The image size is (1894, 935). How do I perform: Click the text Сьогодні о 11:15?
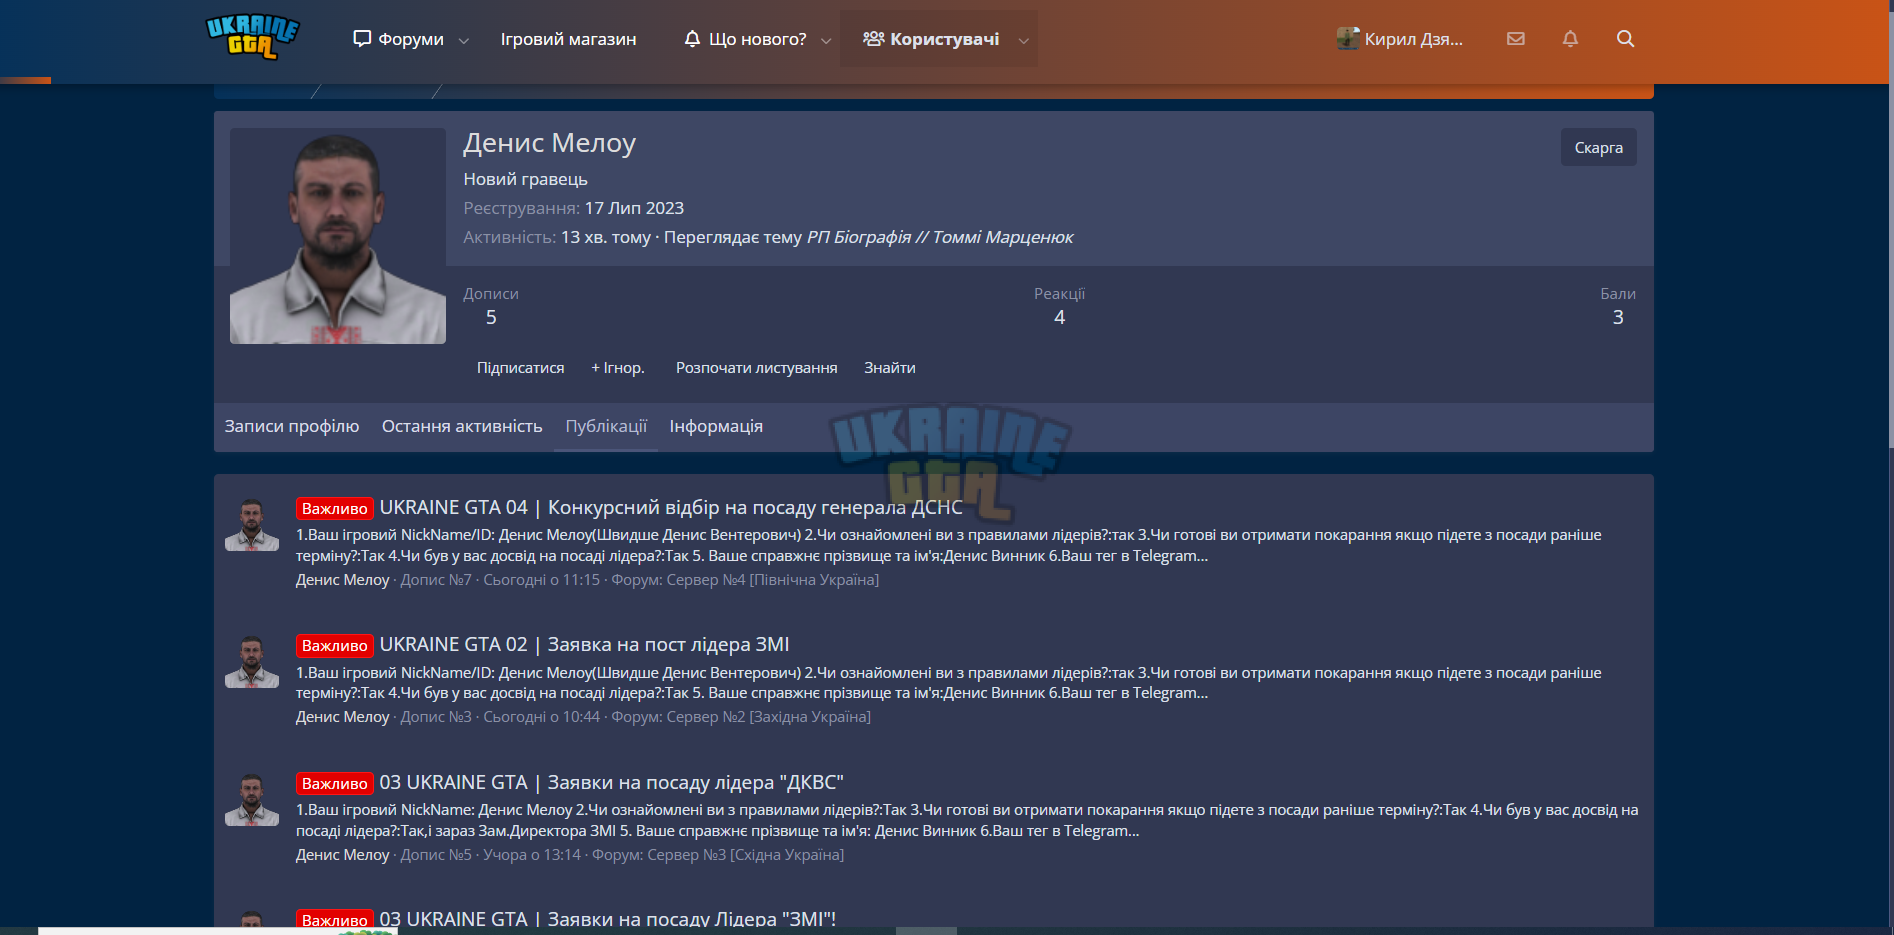tap(542, 580)
